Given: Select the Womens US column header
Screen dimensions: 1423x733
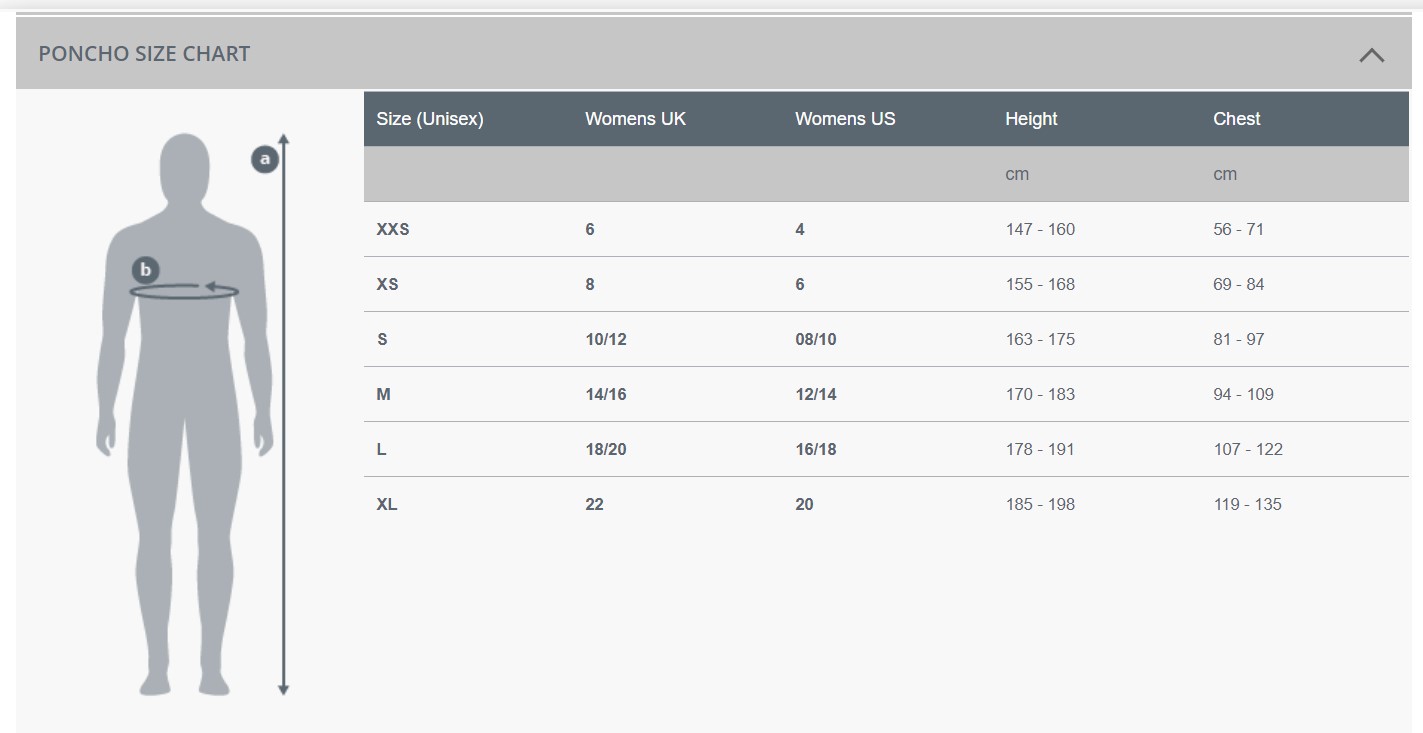Looking at the screenshot, I should click(x=845, y=119).
